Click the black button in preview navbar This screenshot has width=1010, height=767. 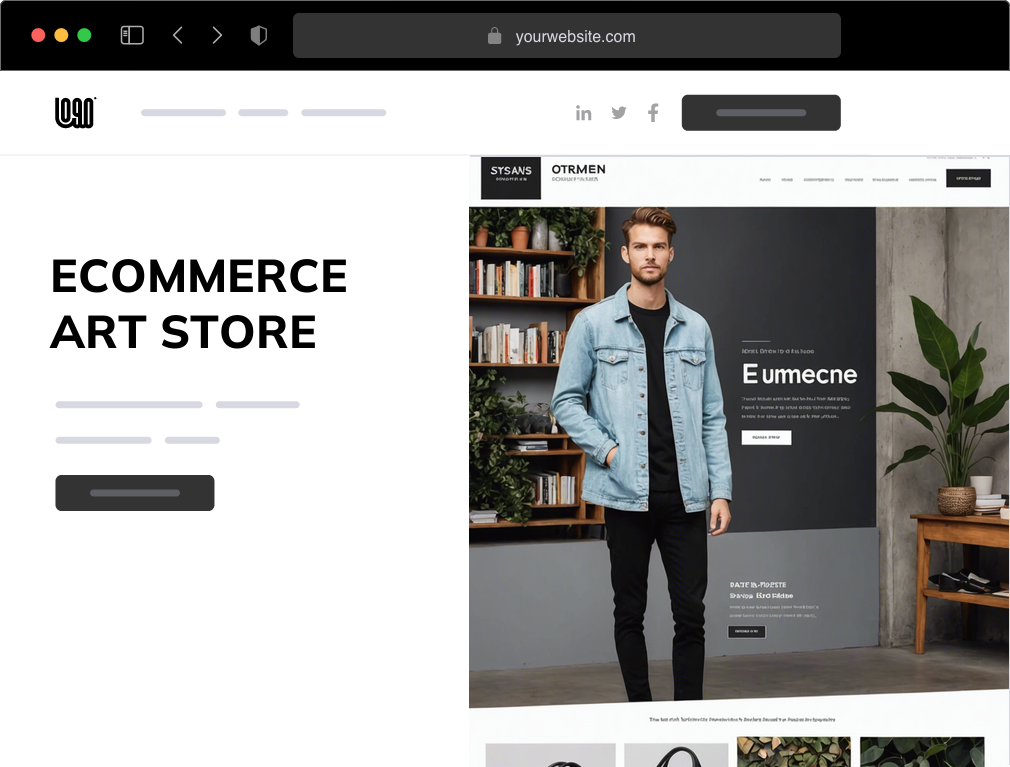tap(968, 178)
